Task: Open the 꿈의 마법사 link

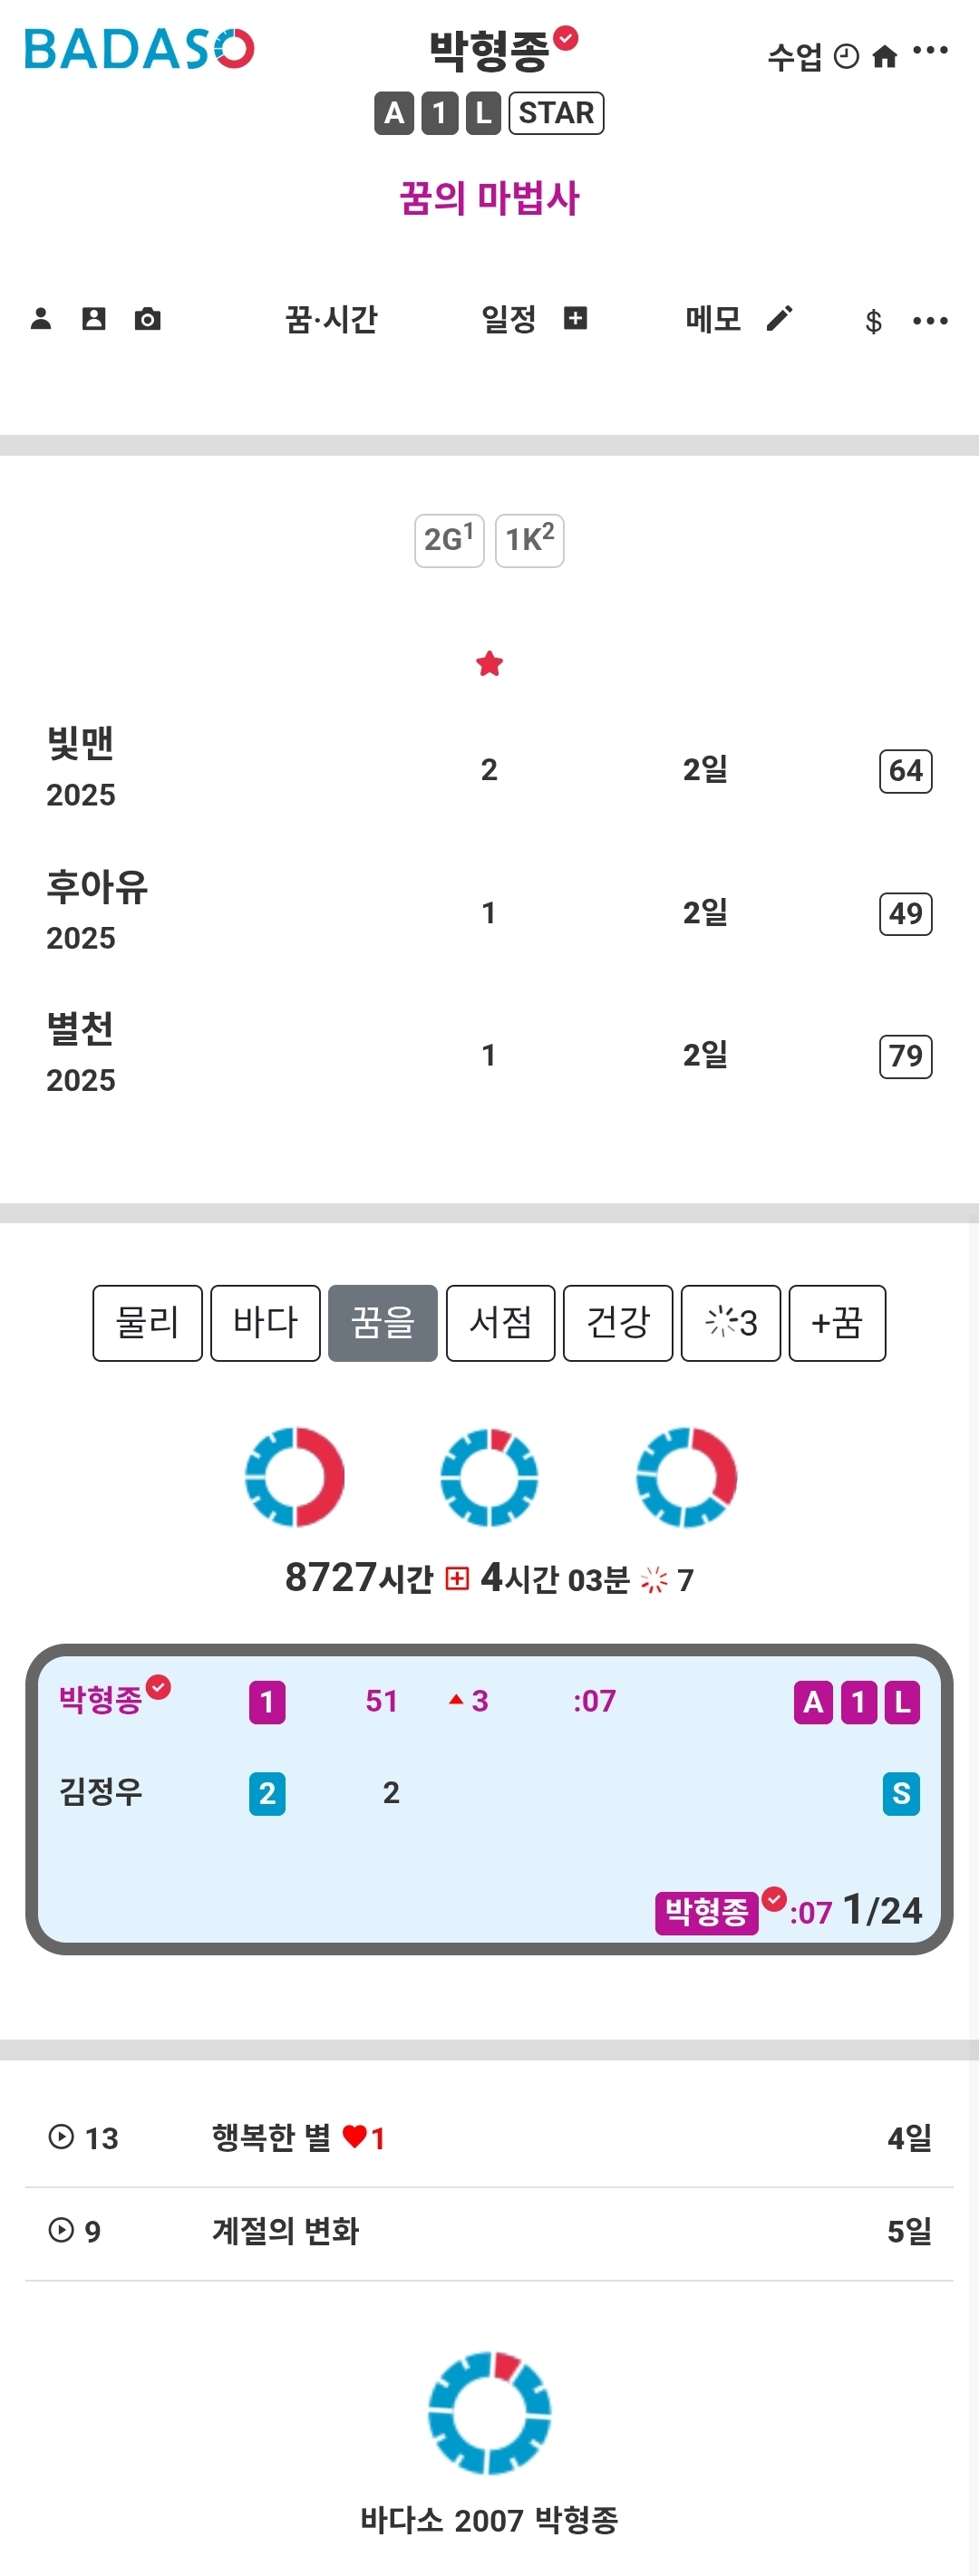Action: (x=489, y=198)
